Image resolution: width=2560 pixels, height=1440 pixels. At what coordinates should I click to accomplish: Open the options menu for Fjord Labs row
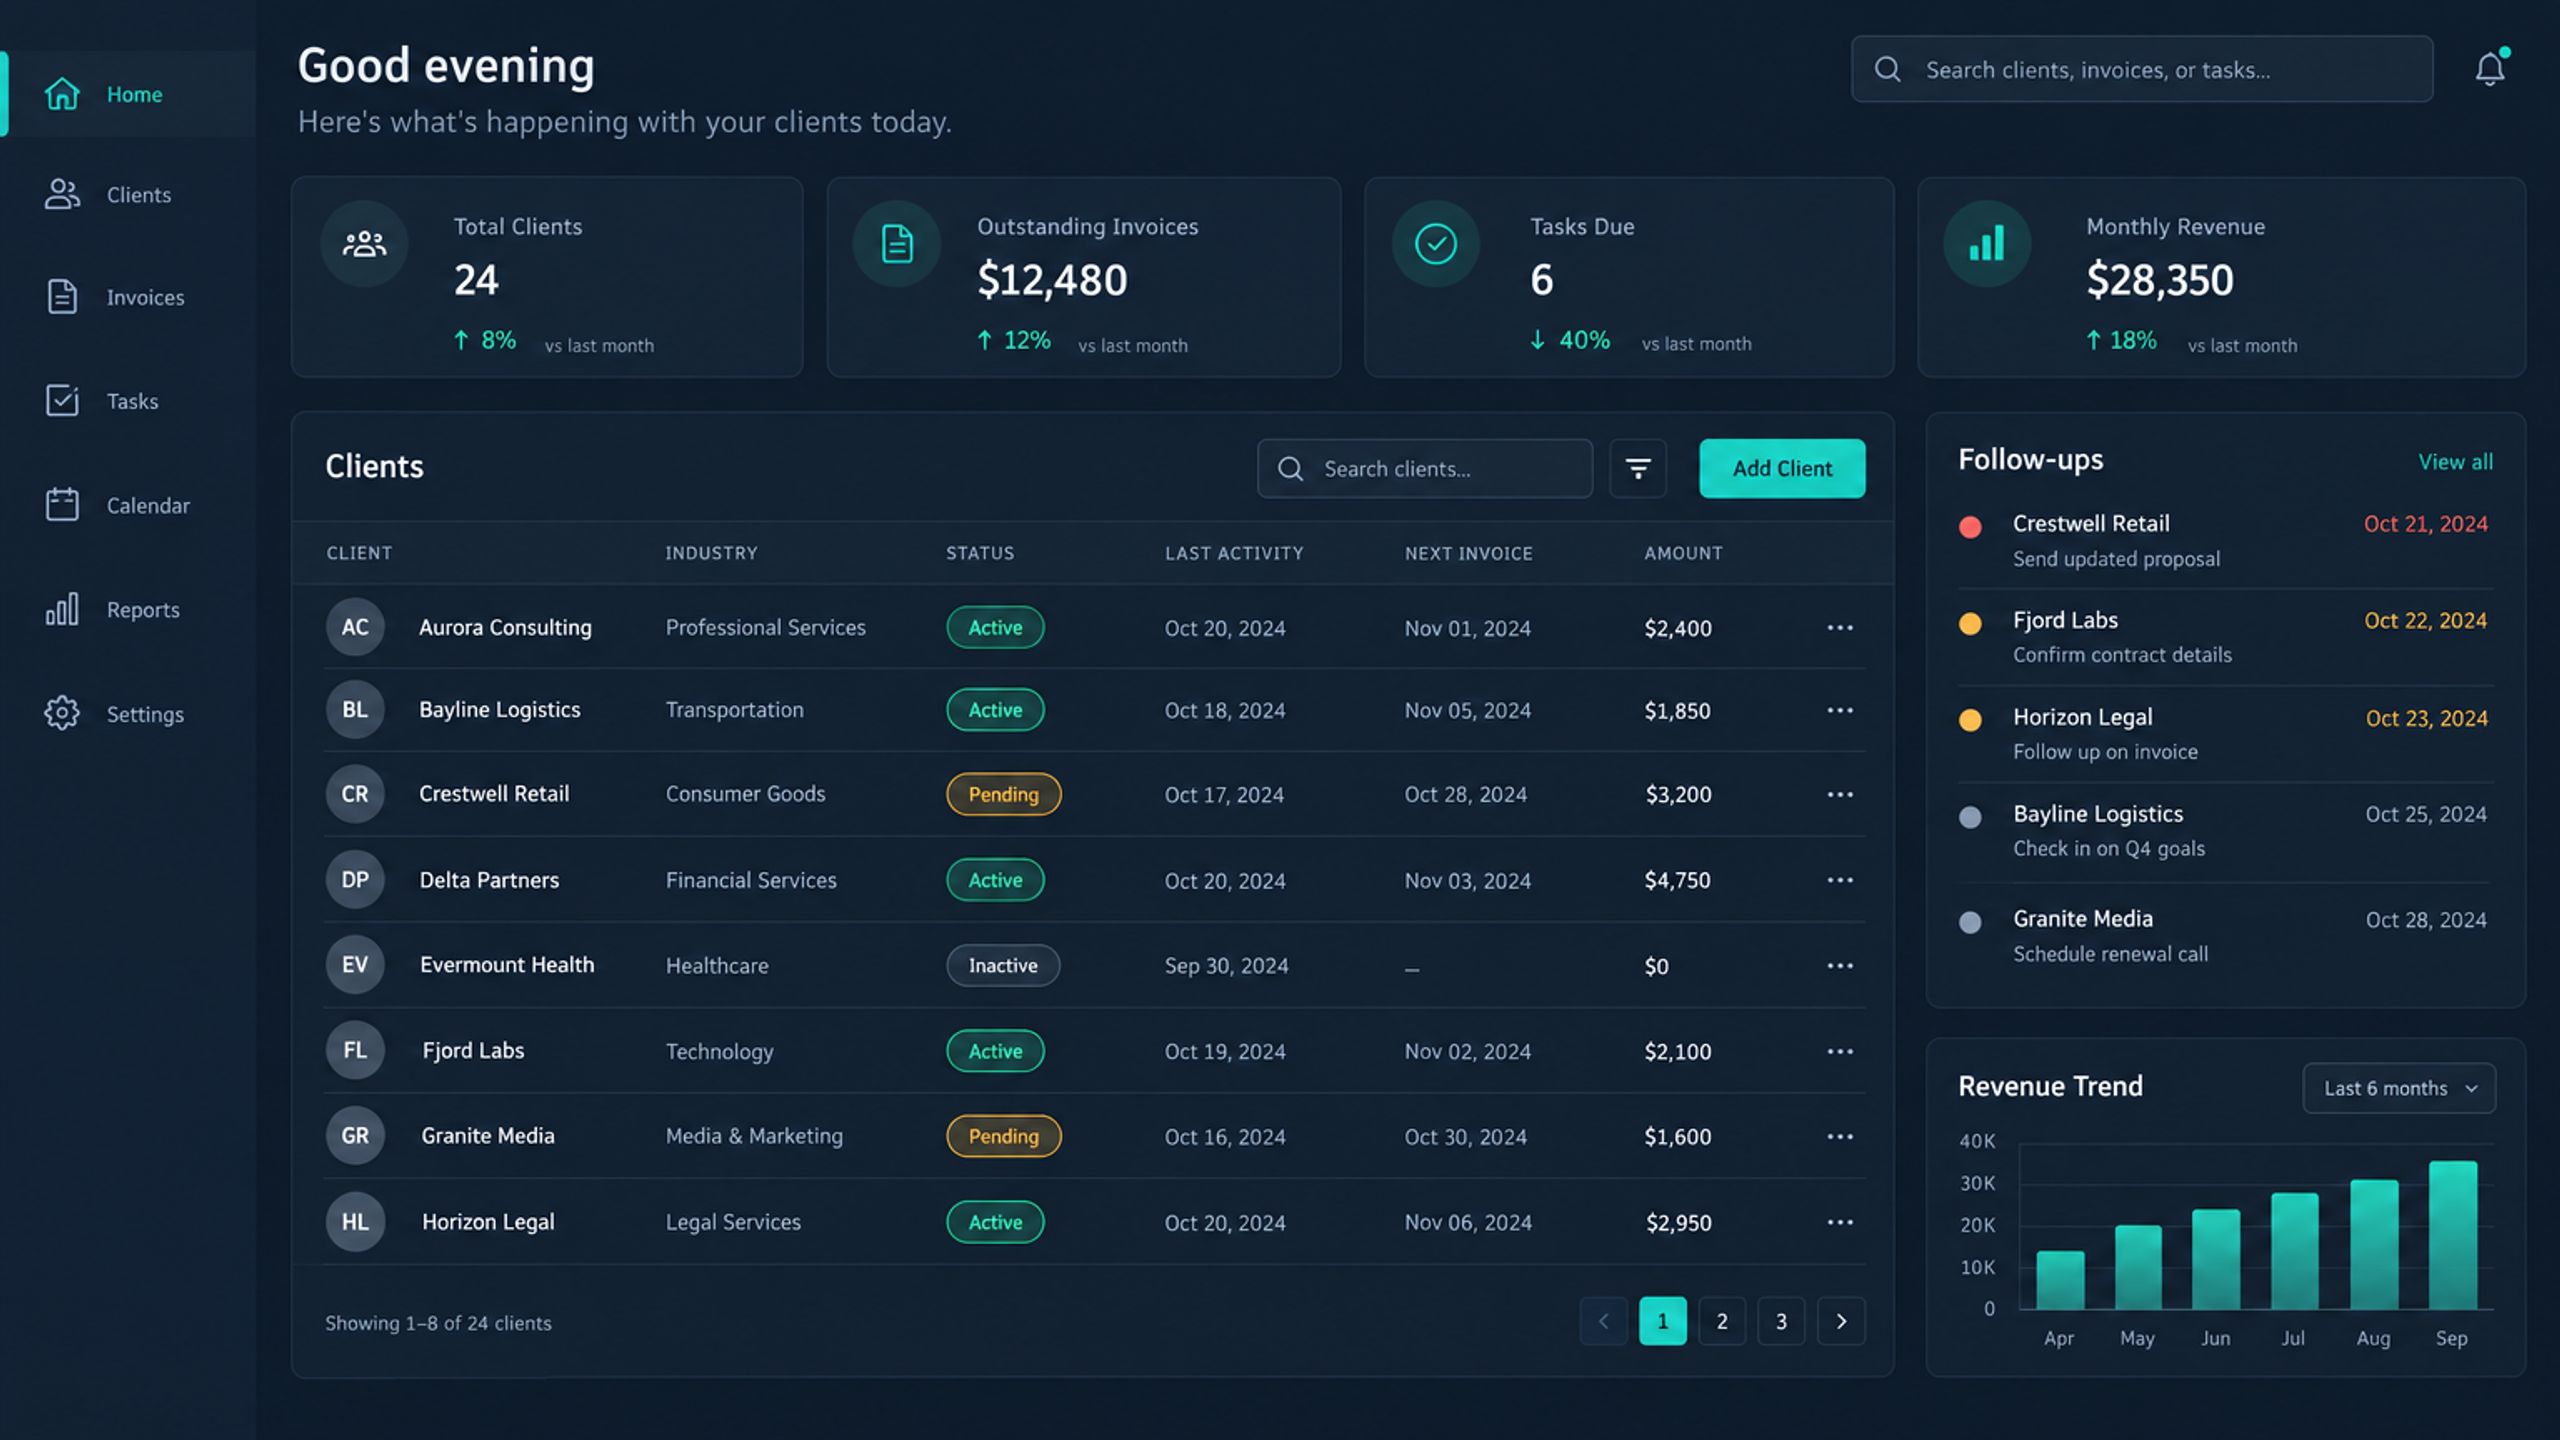(x=1840, y=1052)
